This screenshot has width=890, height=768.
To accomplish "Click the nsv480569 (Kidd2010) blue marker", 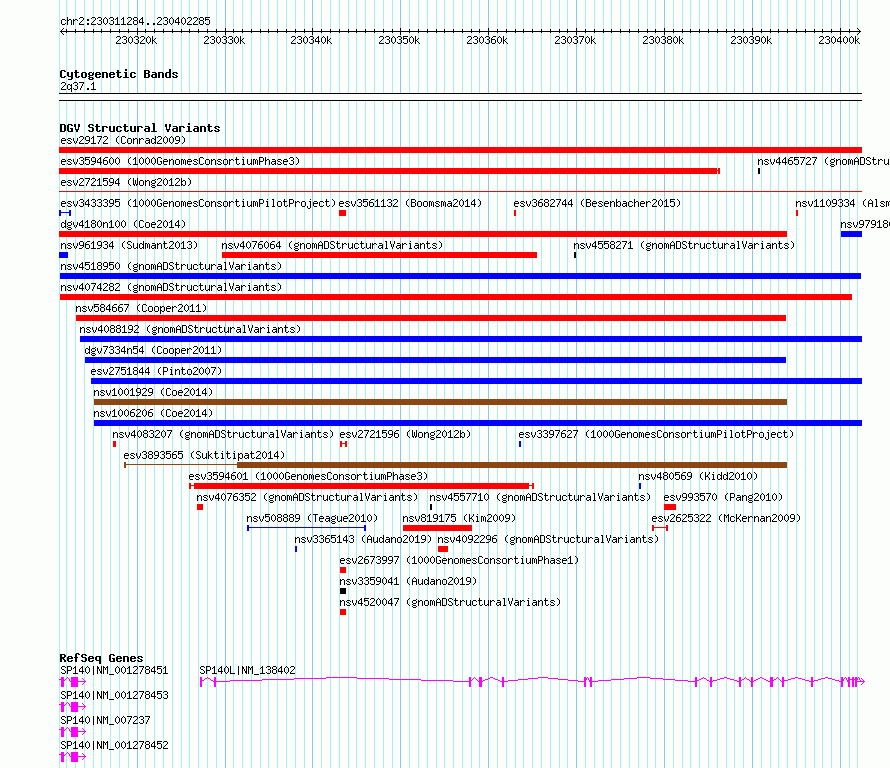I will [640, 486].
